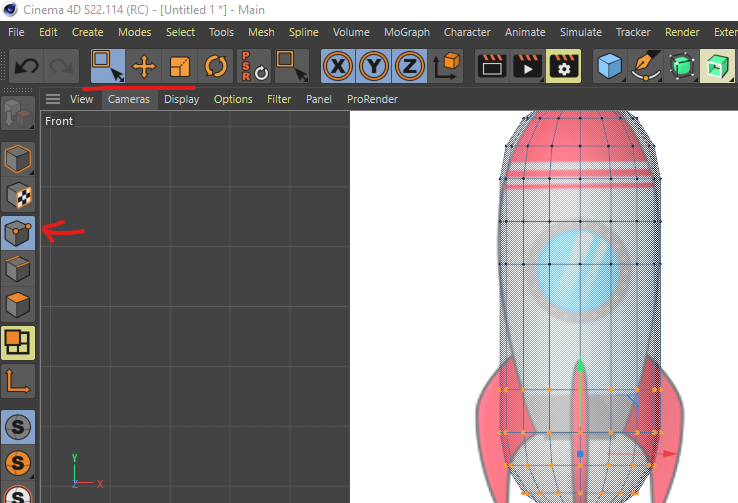738x503 pixels.
Task: Open the File menu
Action: (x=16, y=32)
